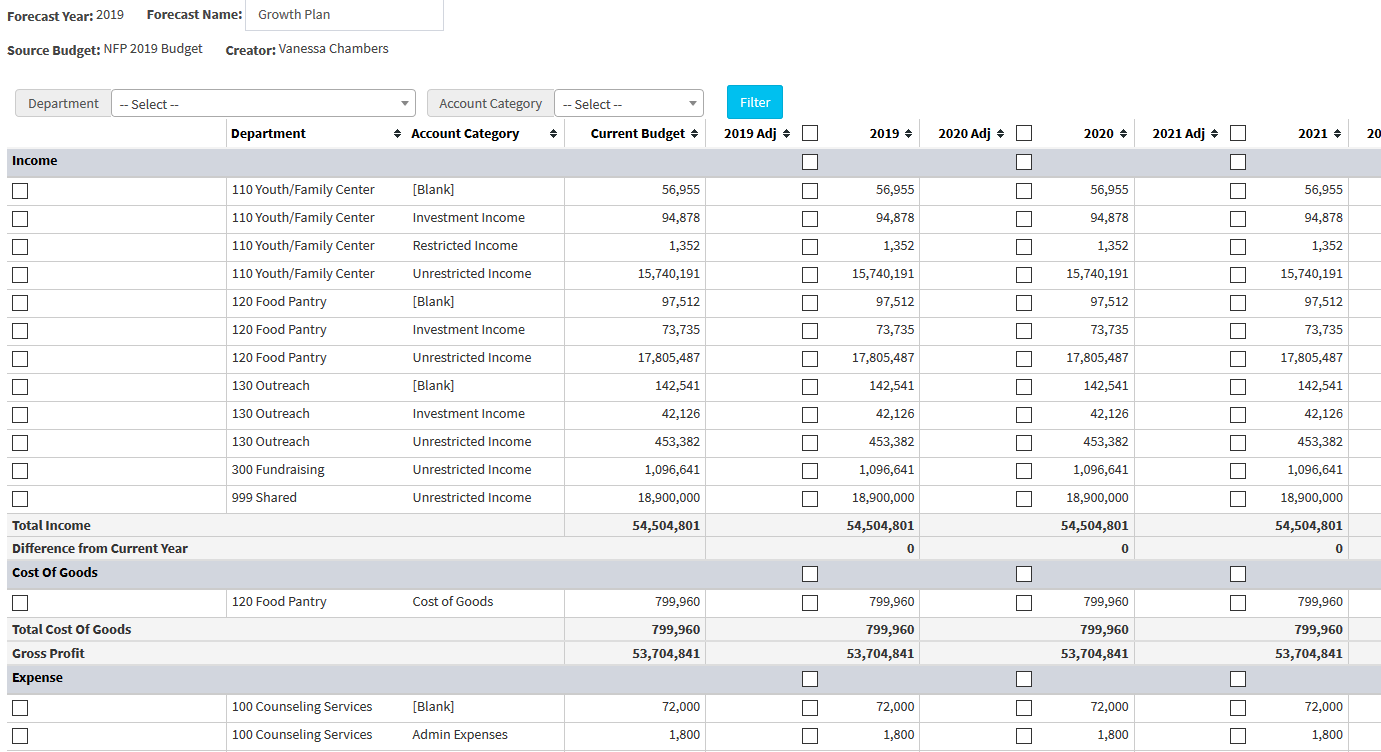Click Current Budget value 72,000
The width and height of the screenshot is (1381, 752).
pyautogui.click(x=681, y=707)
